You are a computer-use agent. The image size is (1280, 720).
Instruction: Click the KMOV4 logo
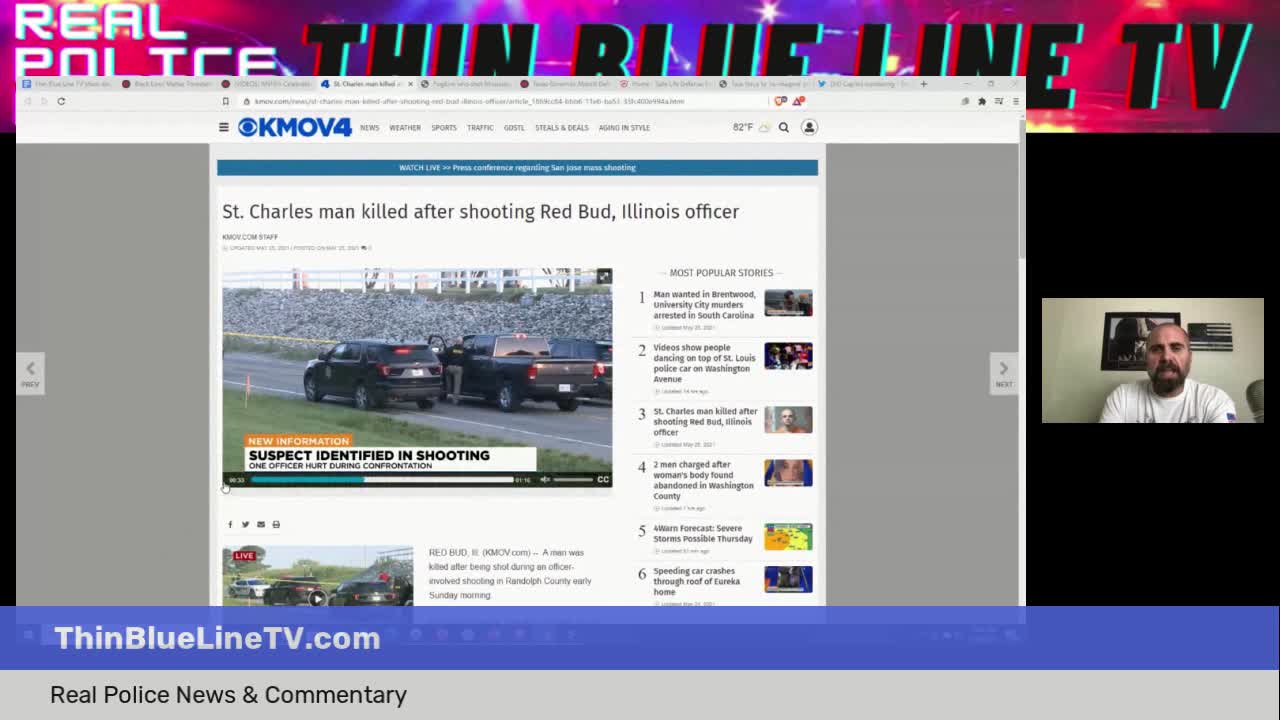[294, 127]
